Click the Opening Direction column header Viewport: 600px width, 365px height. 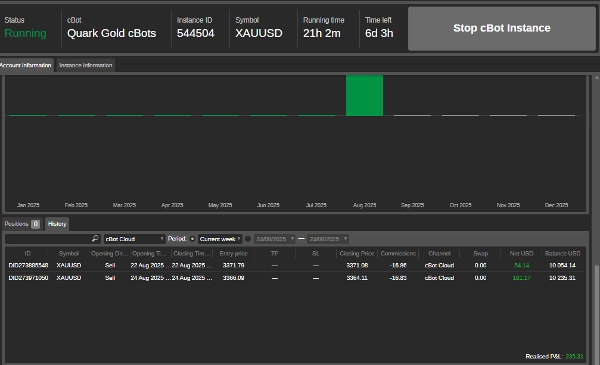[x=109, y=253]
